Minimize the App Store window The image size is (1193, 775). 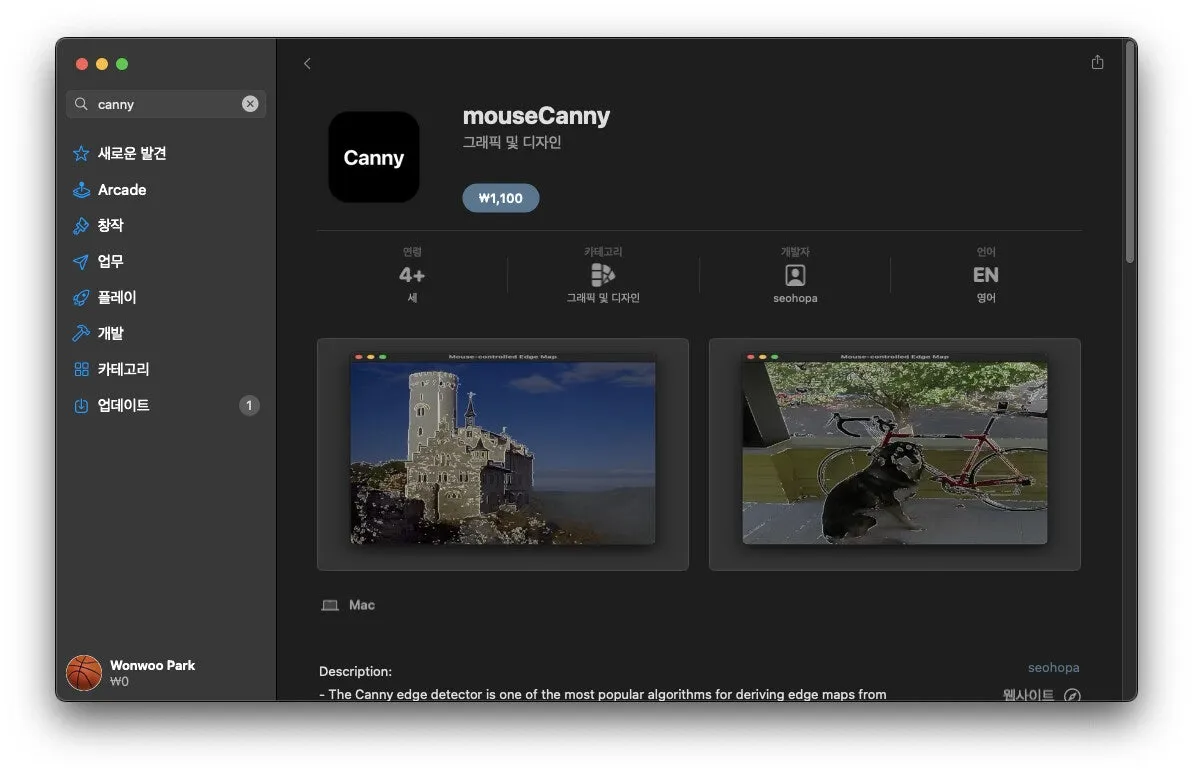102,64
